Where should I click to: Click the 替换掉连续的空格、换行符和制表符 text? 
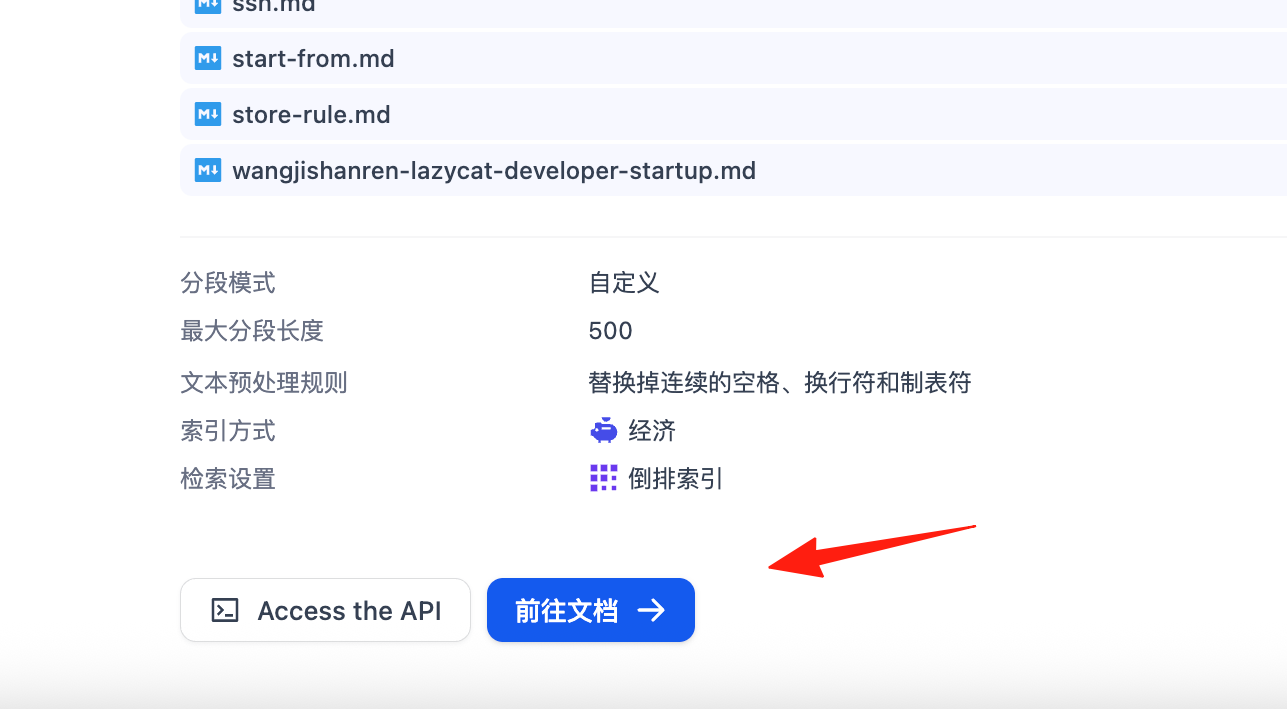pos(780,383)
